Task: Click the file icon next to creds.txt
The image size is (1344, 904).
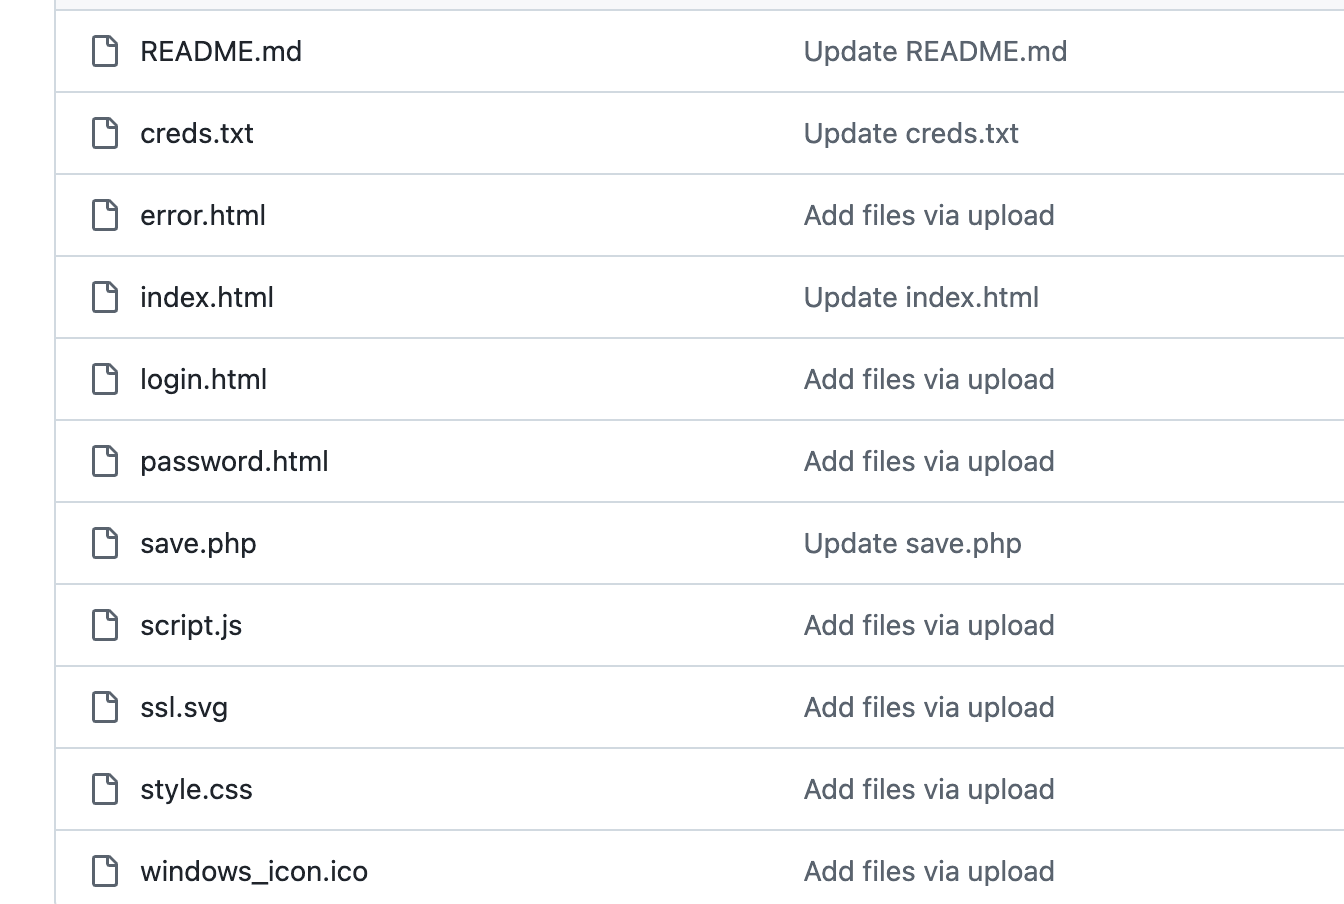Action: (x=105, y=133)
